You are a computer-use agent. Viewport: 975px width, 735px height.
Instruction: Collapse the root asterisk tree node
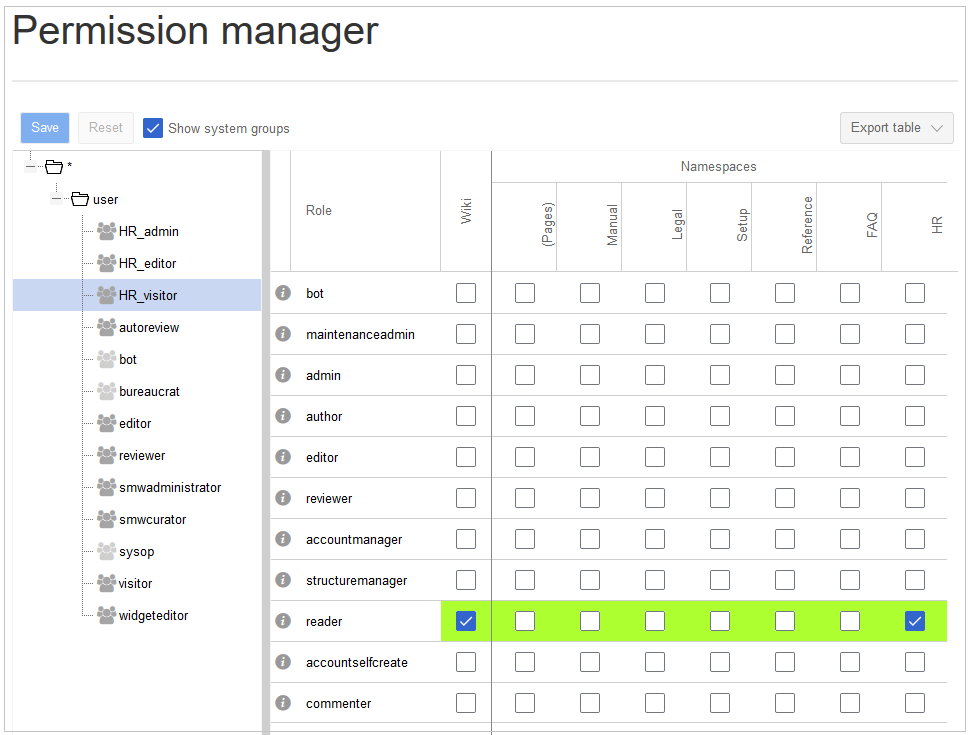[31, 166]
